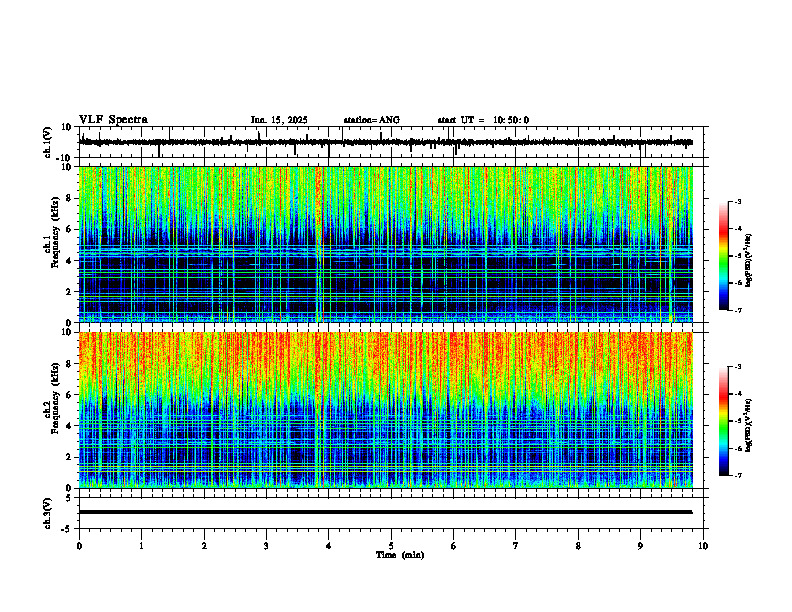
Task: Click the ch.1 voltage waveform trace
Action: pos(385,142)
